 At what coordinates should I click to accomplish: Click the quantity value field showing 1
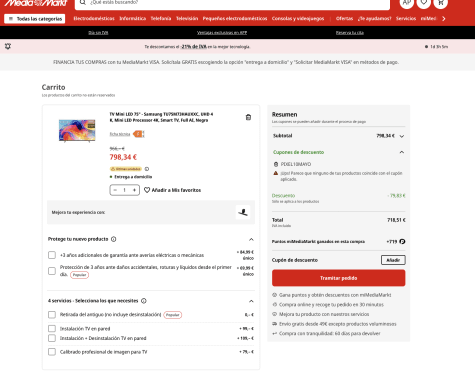point(125,190)
